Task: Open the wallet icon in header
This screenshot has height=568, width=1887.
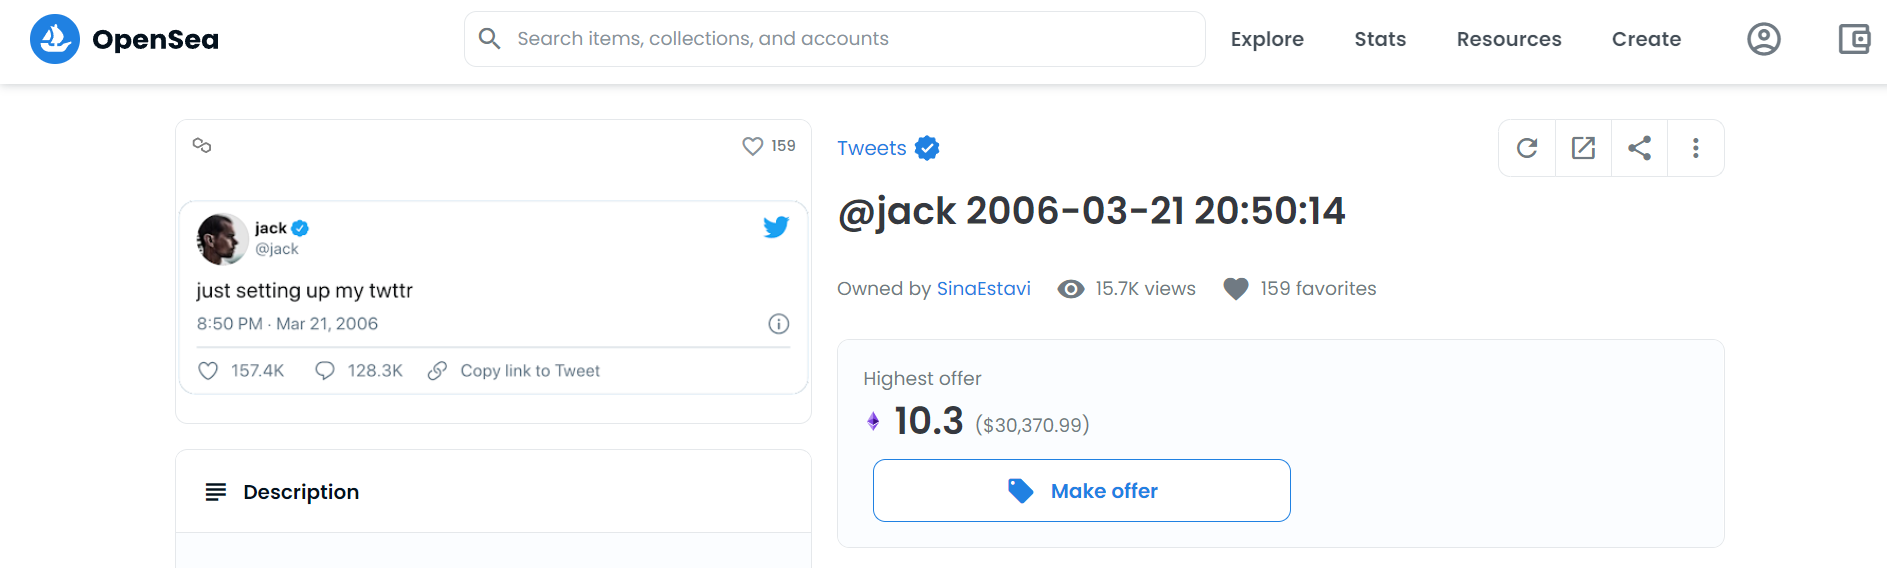Action: pyautogui.click(x=1854, y=39)
